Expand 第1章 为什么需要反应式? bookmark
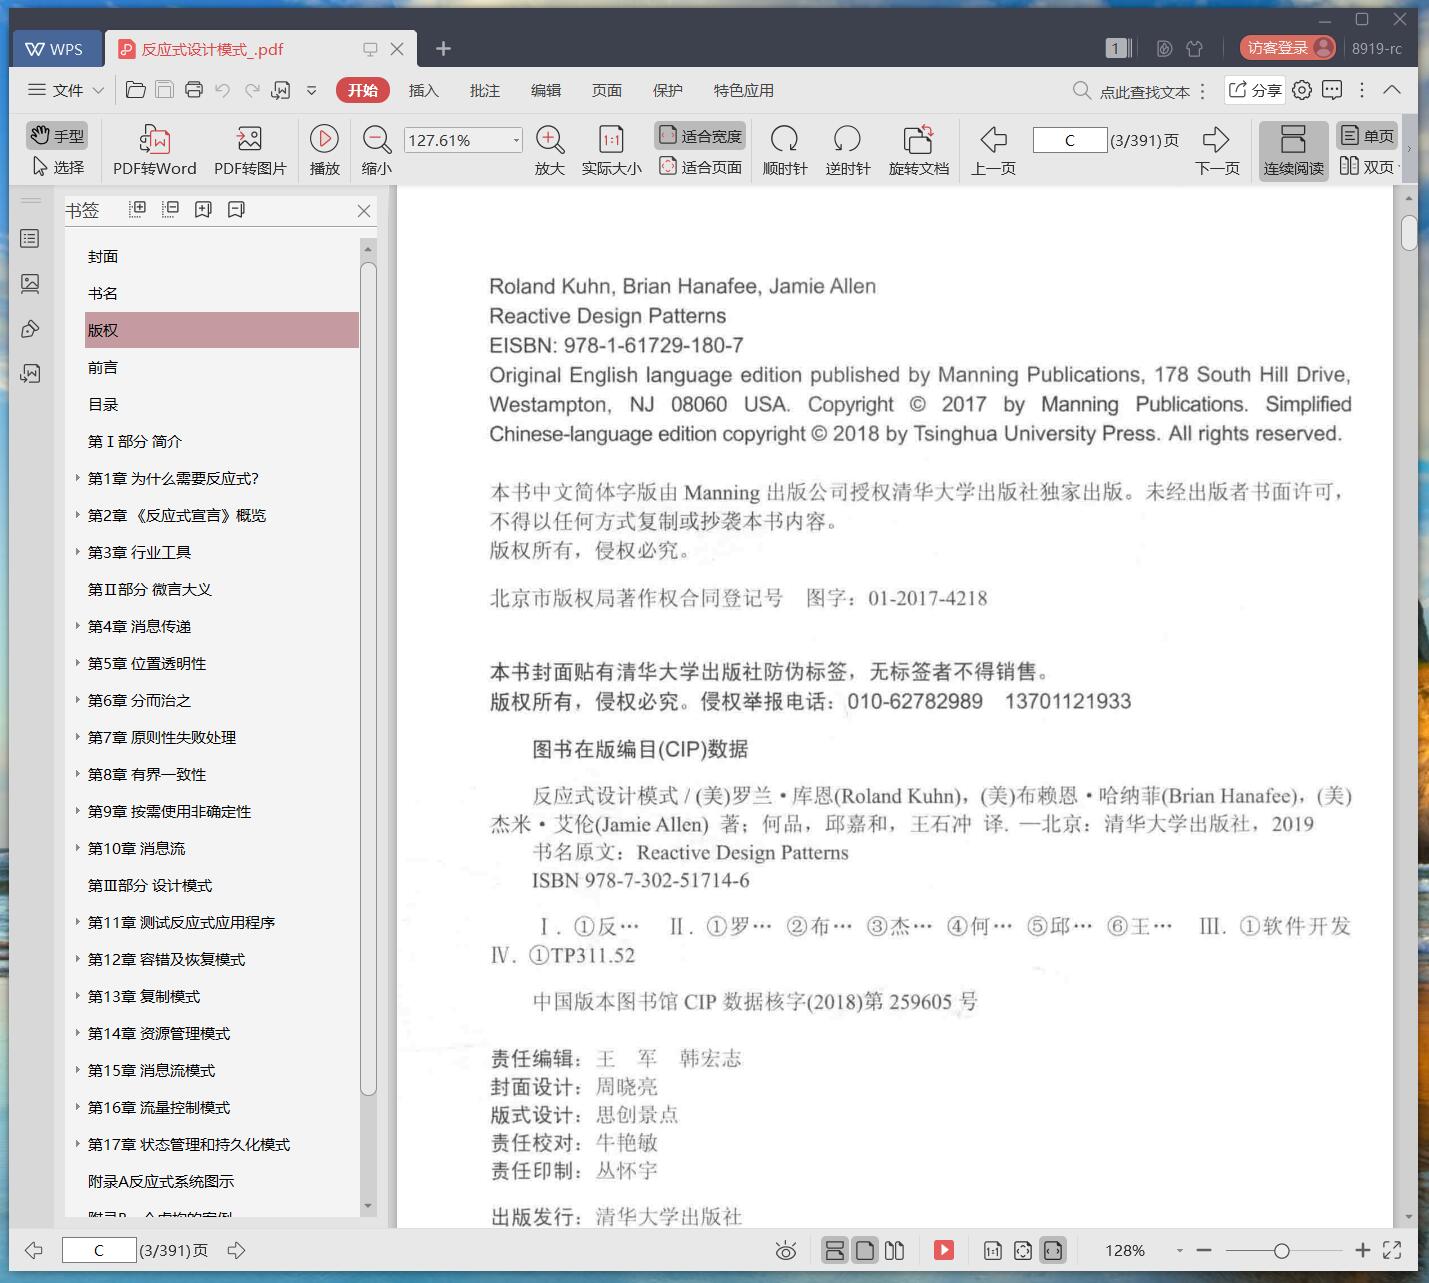The image size is (1429, 1283). 77,478
